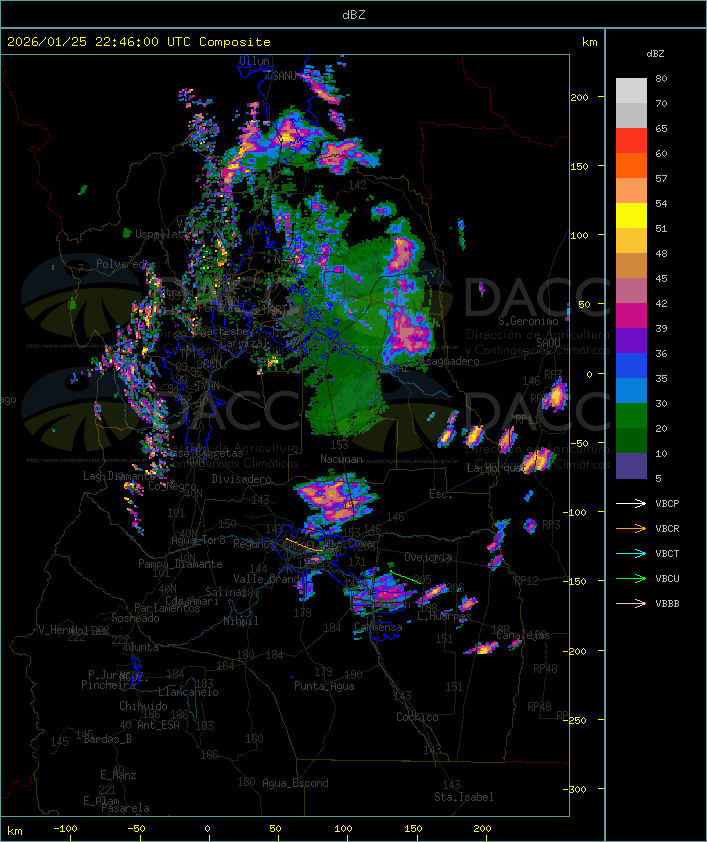Click the dBZ title at the top
The image size is (707, 842).
pyautogui.click(x=353, y=13)
